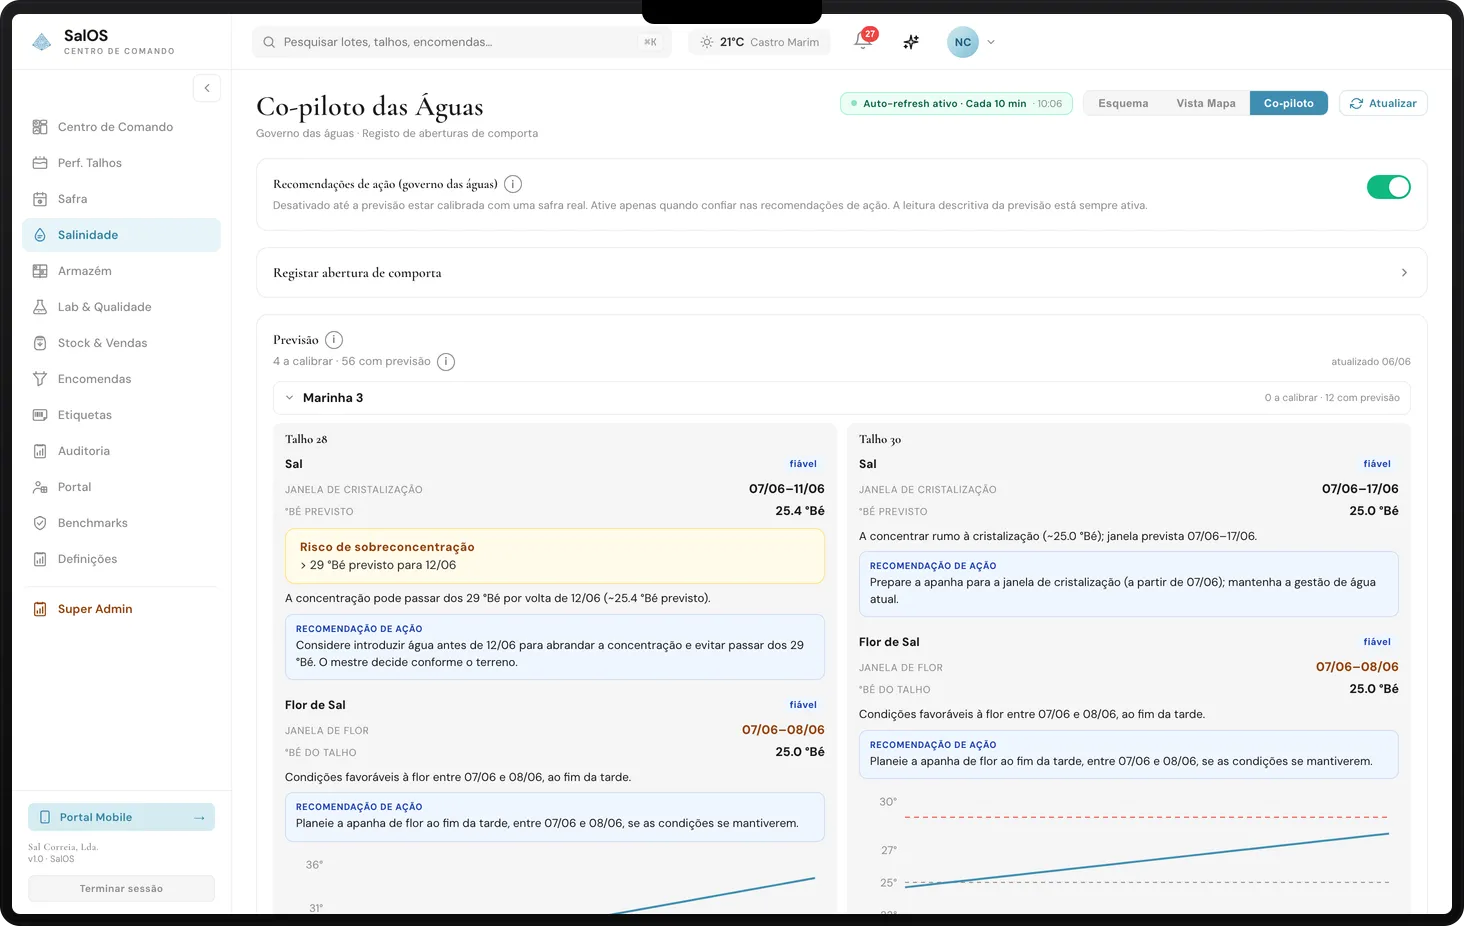This screenshot has height=926, width=1464.
Task: Click Auto-refresh ativo status pill
Action: (x=956, y=103)
